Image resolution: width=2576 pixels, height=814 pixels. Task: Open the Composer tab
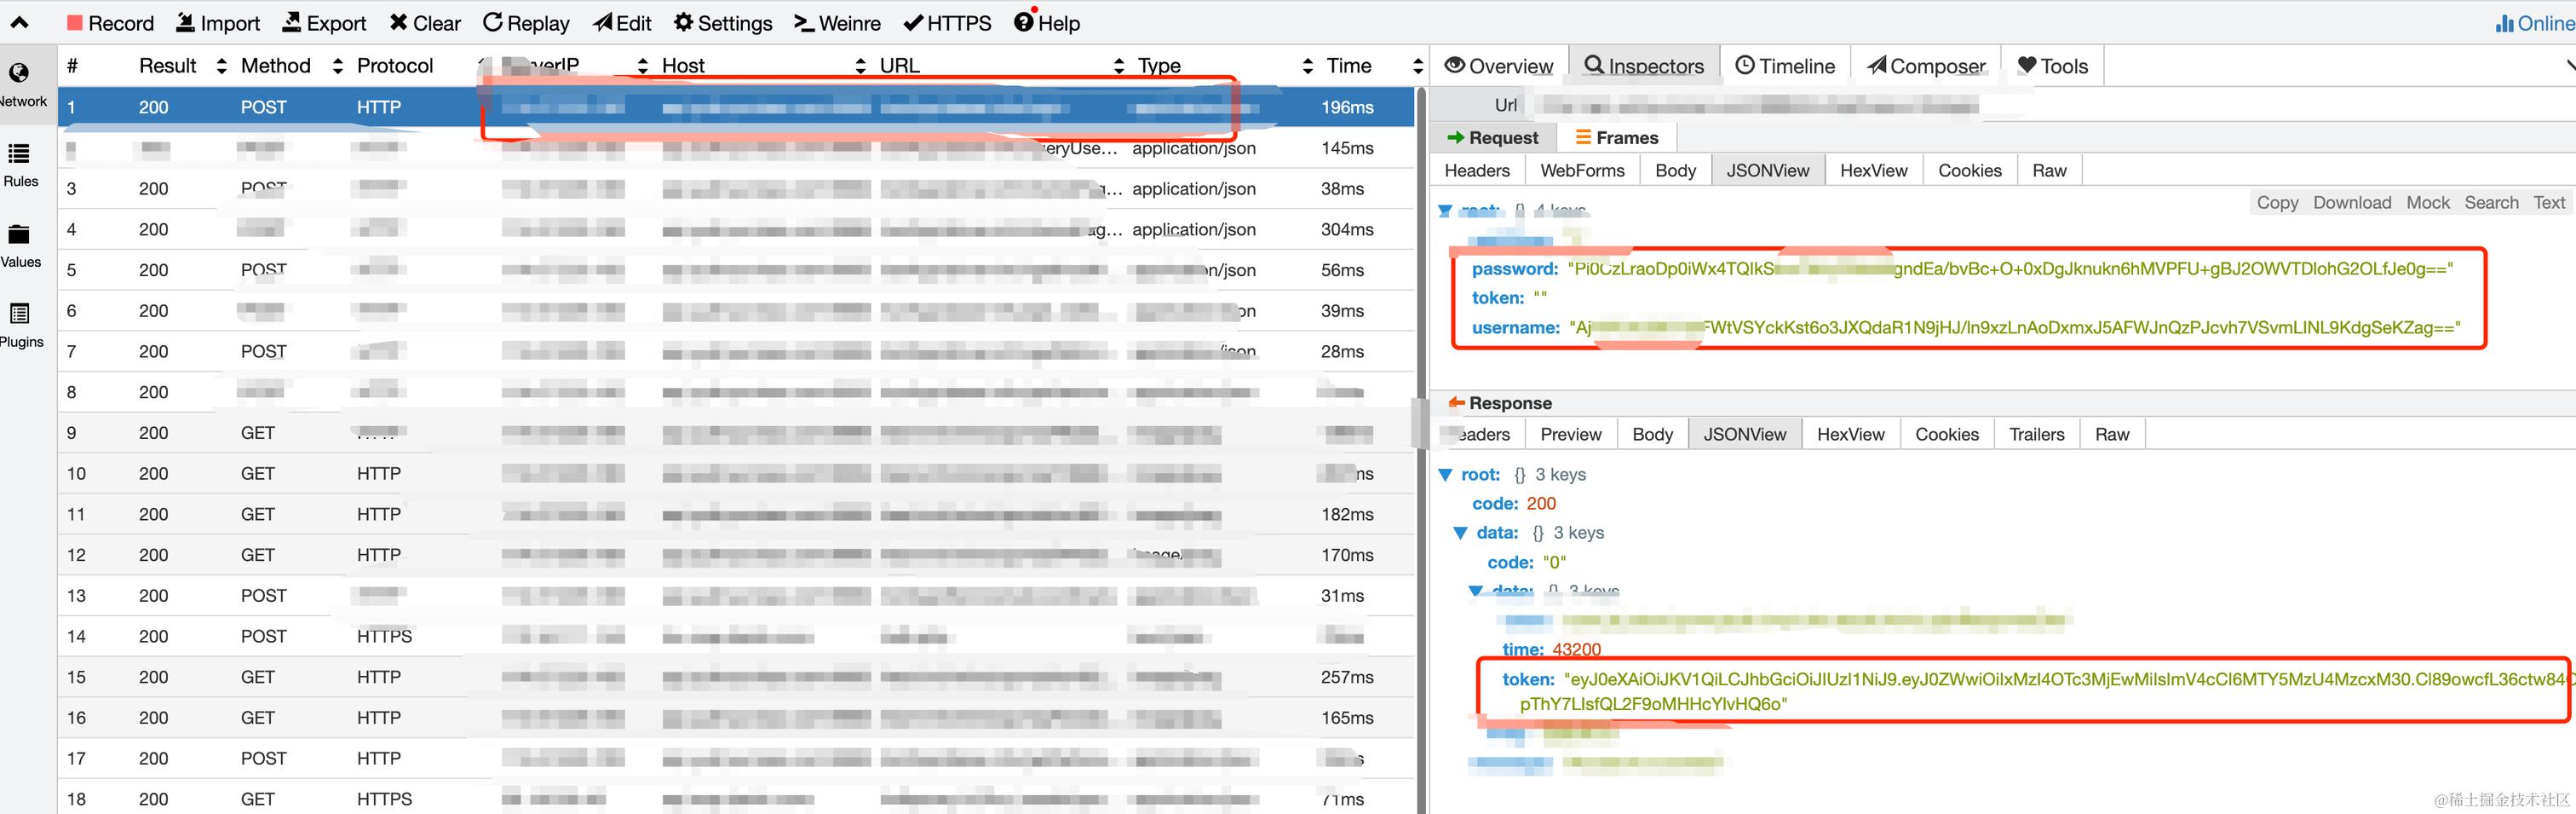tap(1926, 66)
